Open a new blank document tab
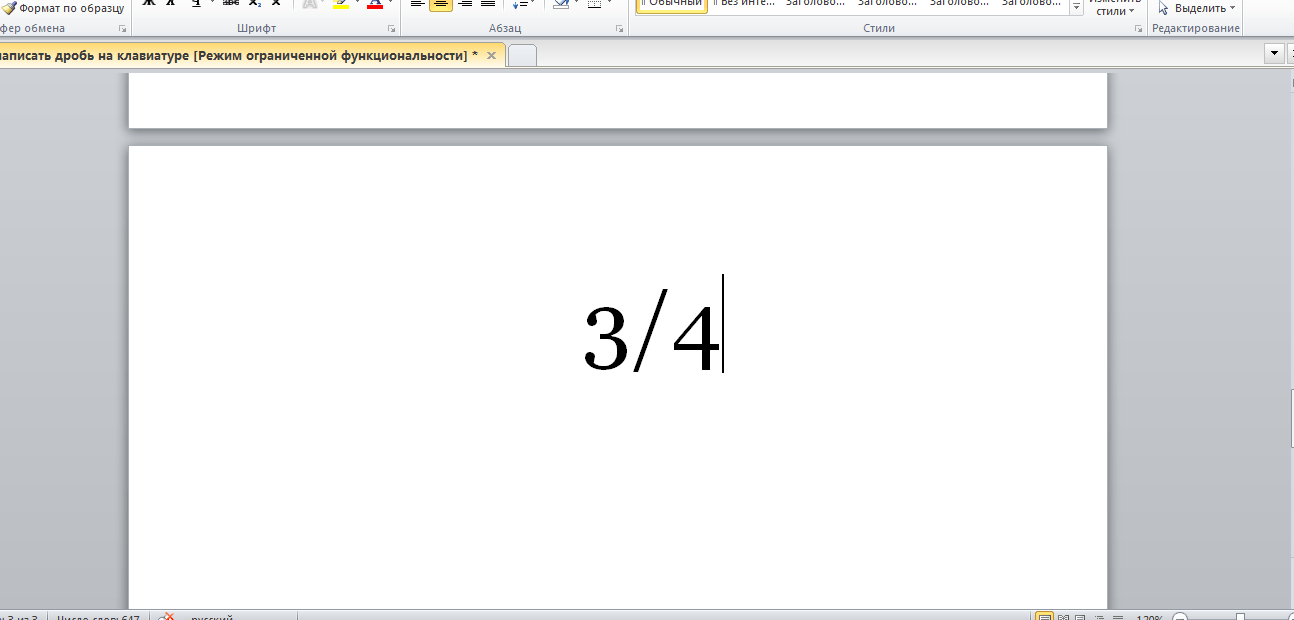Image resolution: width=1294 pixels, height=620 pixels. point(522,56)
